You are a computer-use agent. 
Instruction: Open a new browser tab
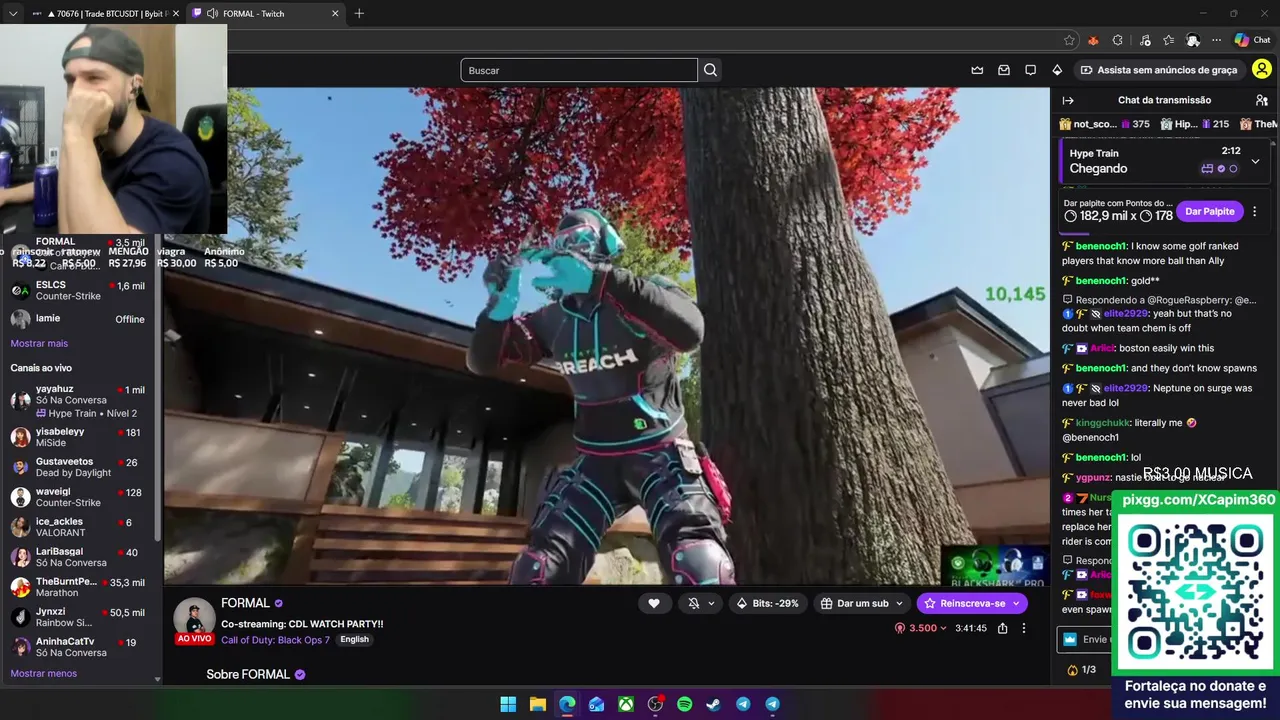[x=359, y=13]
